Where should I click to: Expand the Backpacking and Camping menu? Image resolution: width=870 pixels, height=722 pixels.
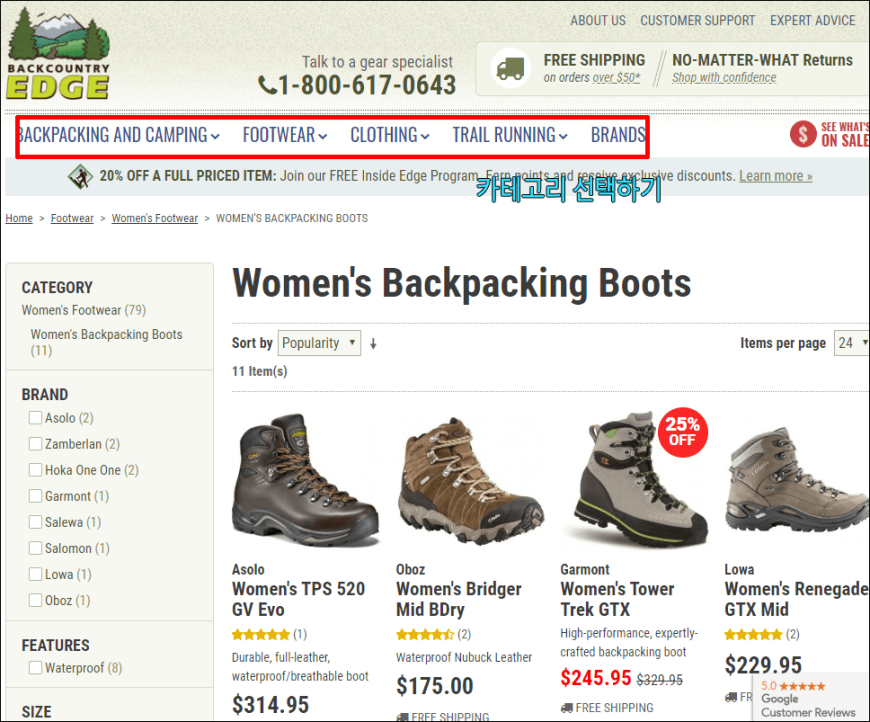(x=119, y=135)
